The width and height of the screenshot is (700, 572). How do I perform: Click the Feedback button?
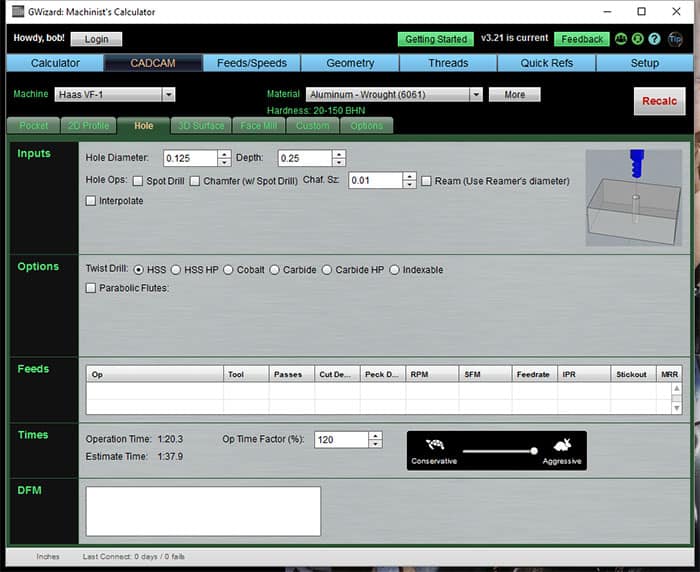point(582,39)
